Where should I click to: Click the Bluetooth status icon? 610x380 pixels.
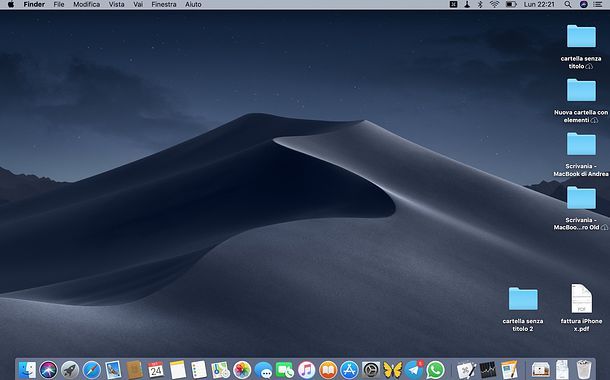(480, 4)
